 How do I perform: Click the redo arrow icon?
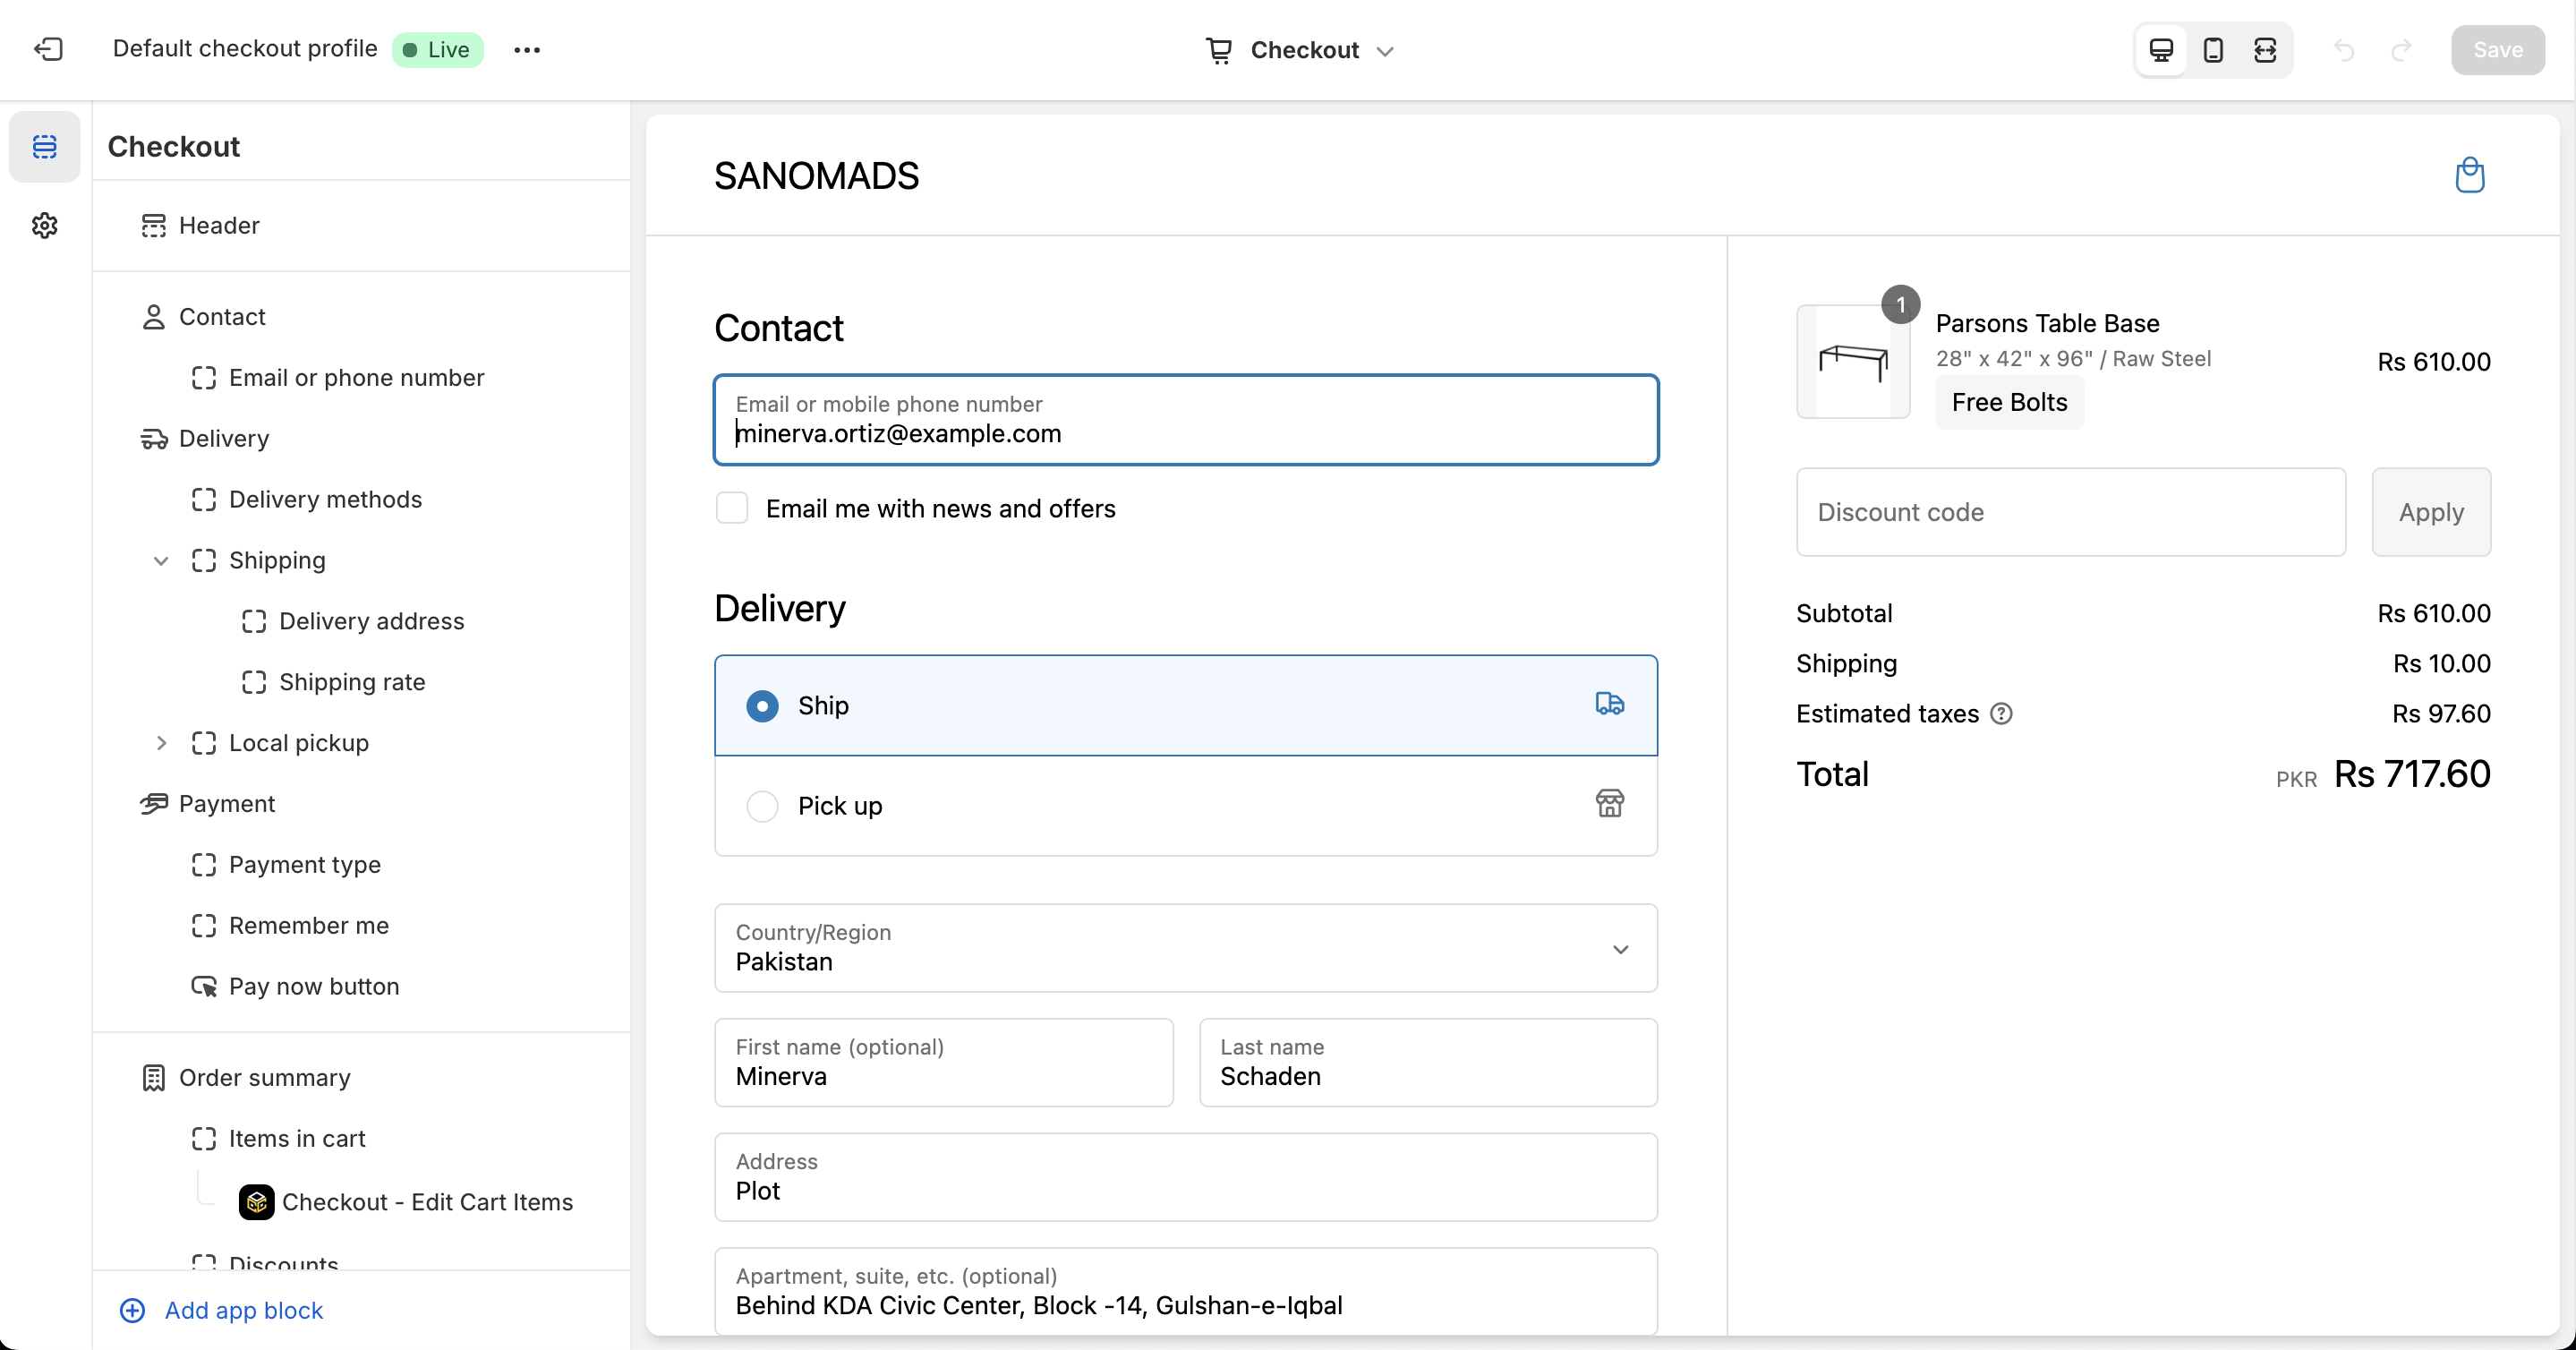[x=2401, y=50]
